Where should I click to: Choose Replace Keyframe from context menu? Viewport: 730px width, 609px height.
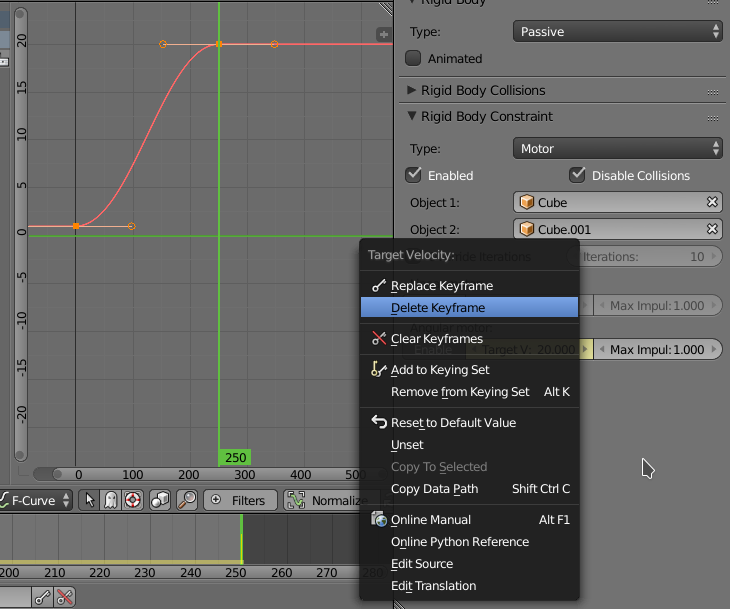pos(469,285)
